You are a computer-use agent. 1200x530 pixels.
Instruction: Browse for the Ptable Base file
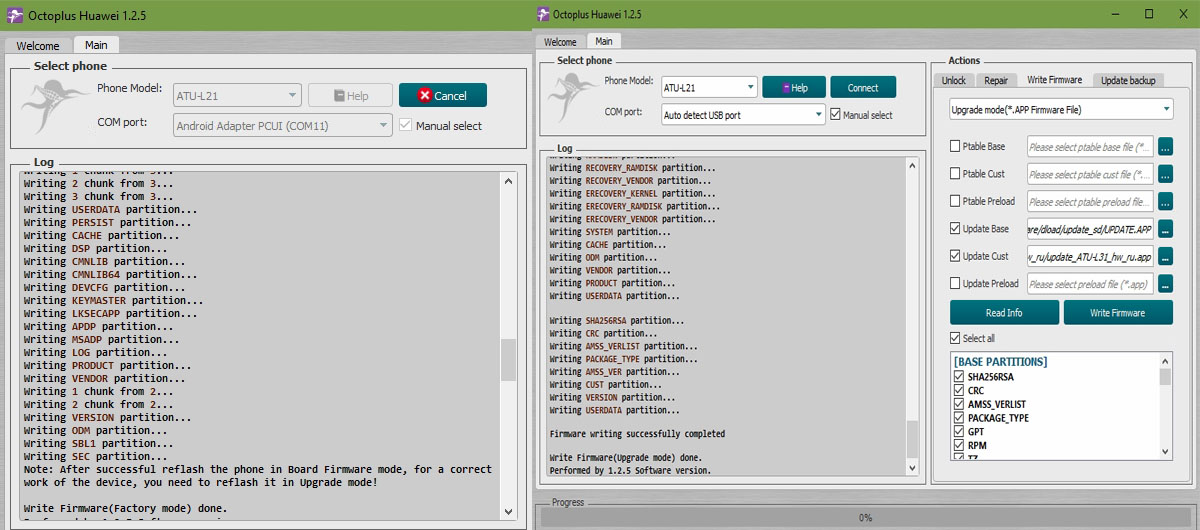[x=1165, y=147]
